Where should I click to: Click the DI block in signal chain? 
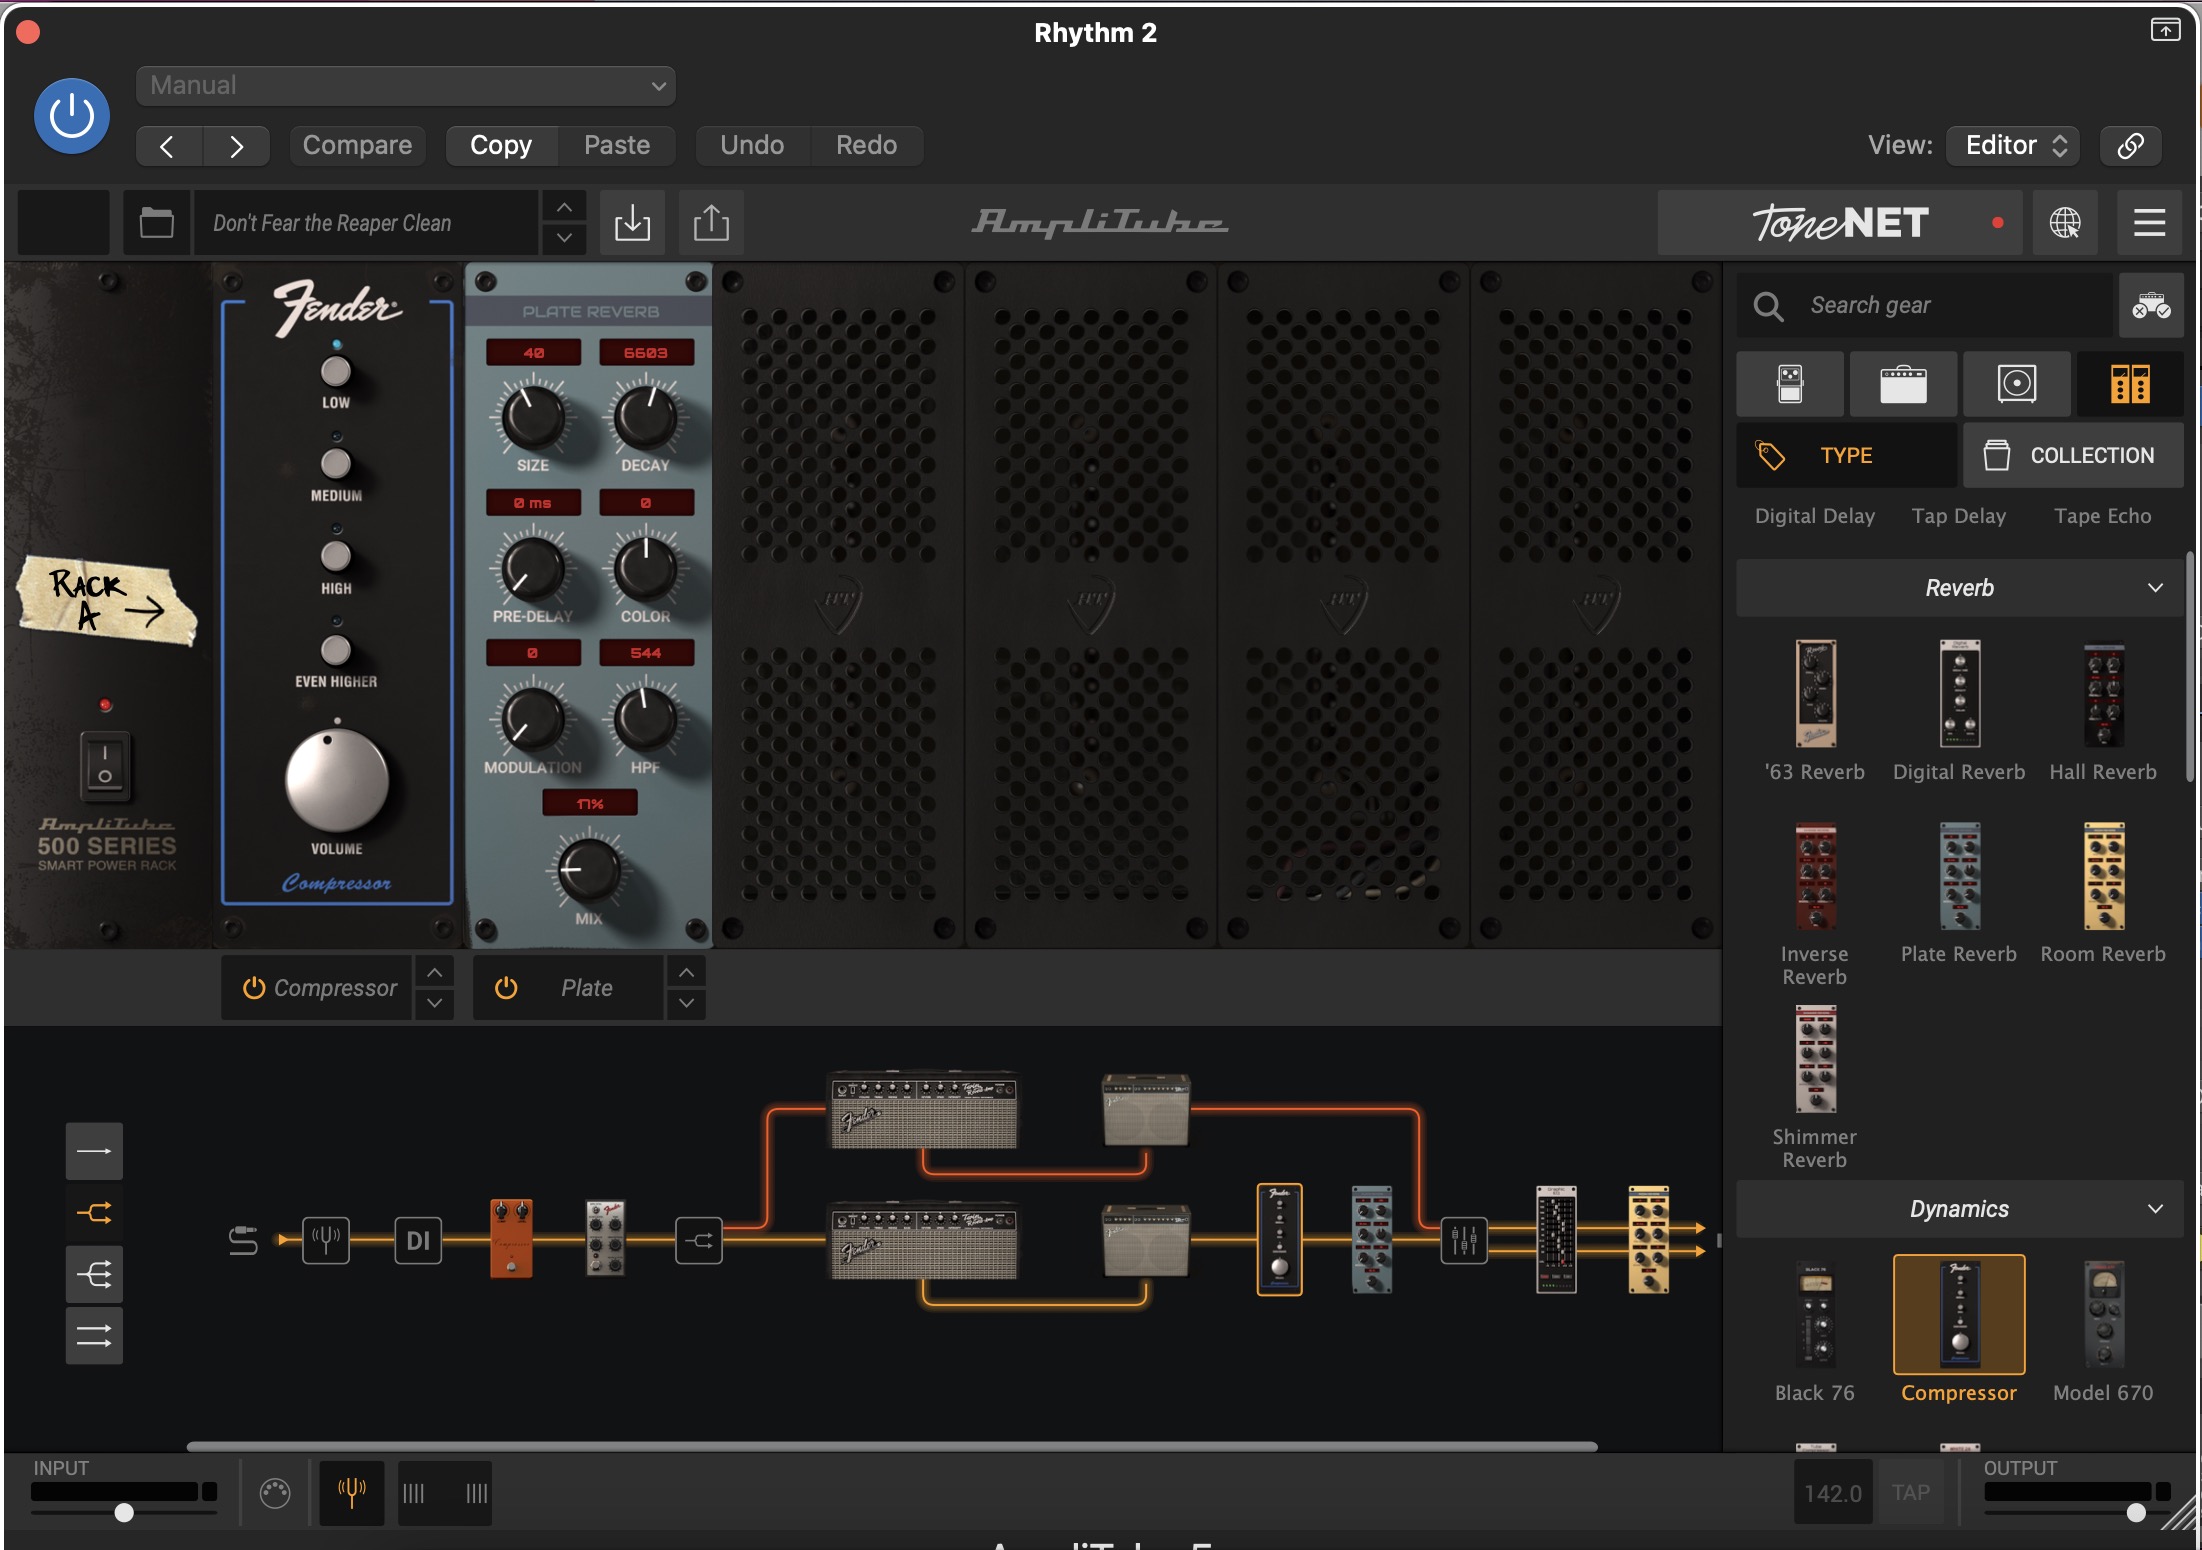(418, 1240)
